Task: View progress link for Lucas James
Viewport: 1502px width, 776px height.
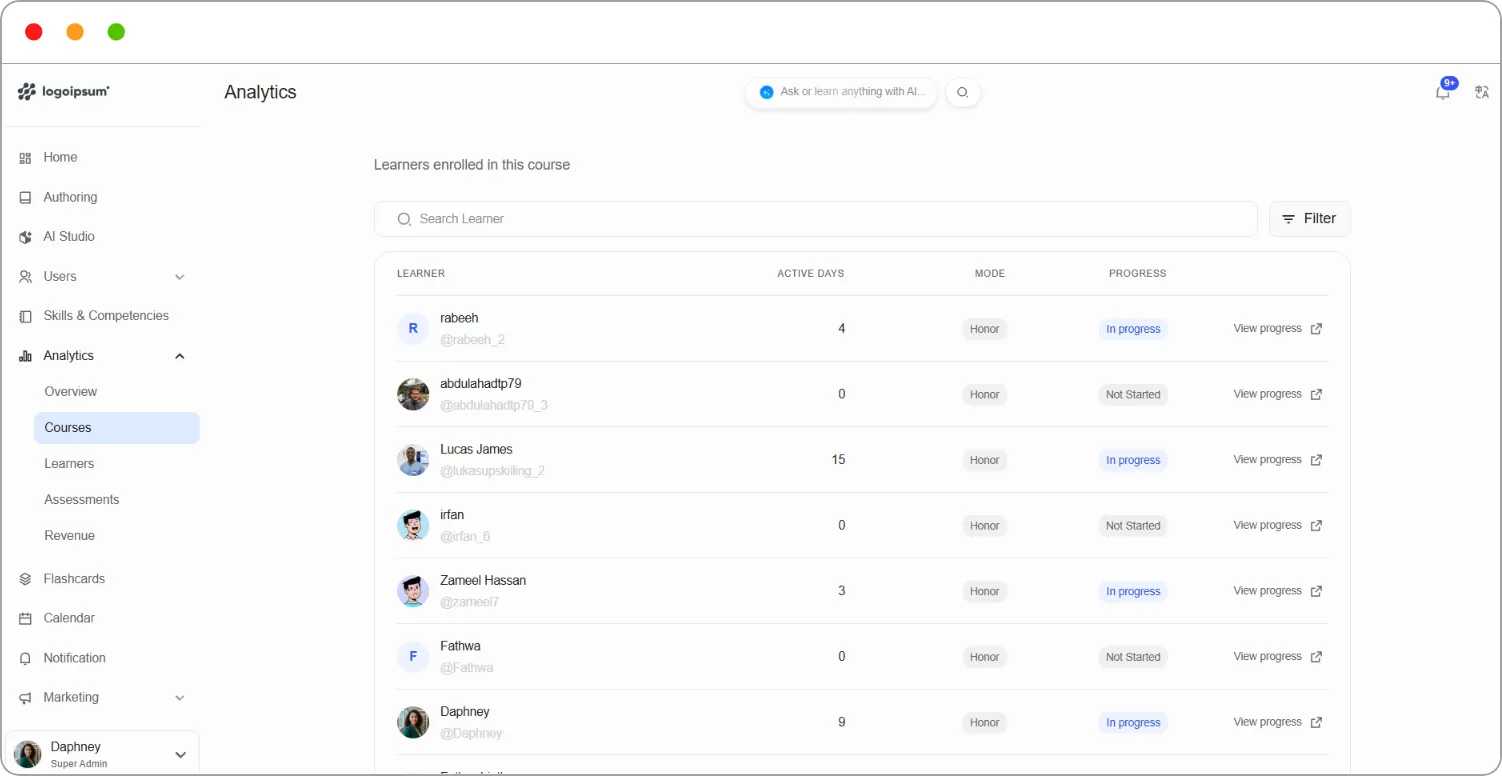Action: 1267,460
